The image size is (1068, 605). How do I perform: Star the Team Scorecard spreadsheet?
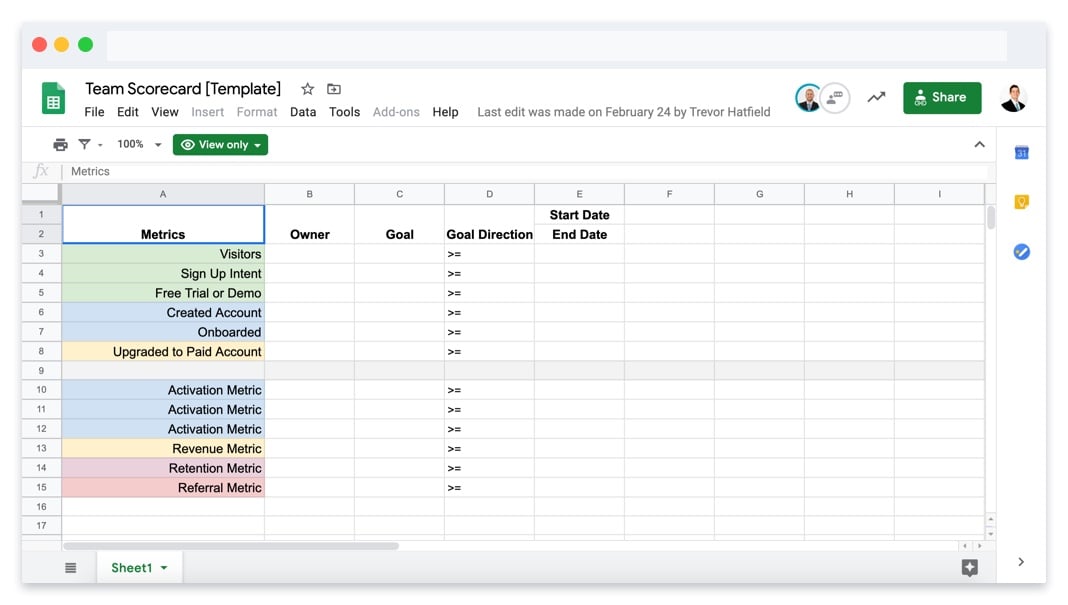point(307,88)
